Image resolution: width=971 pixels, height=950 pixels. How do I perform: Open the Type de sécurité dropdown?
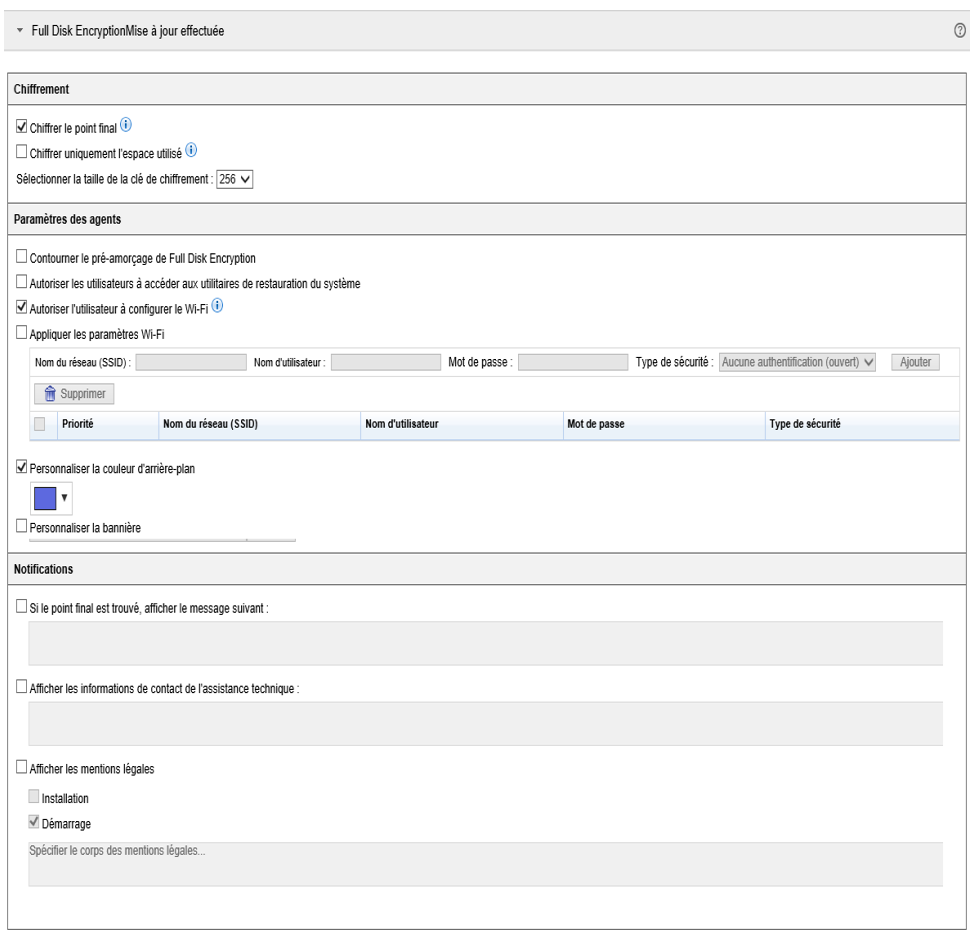[797, 361]
